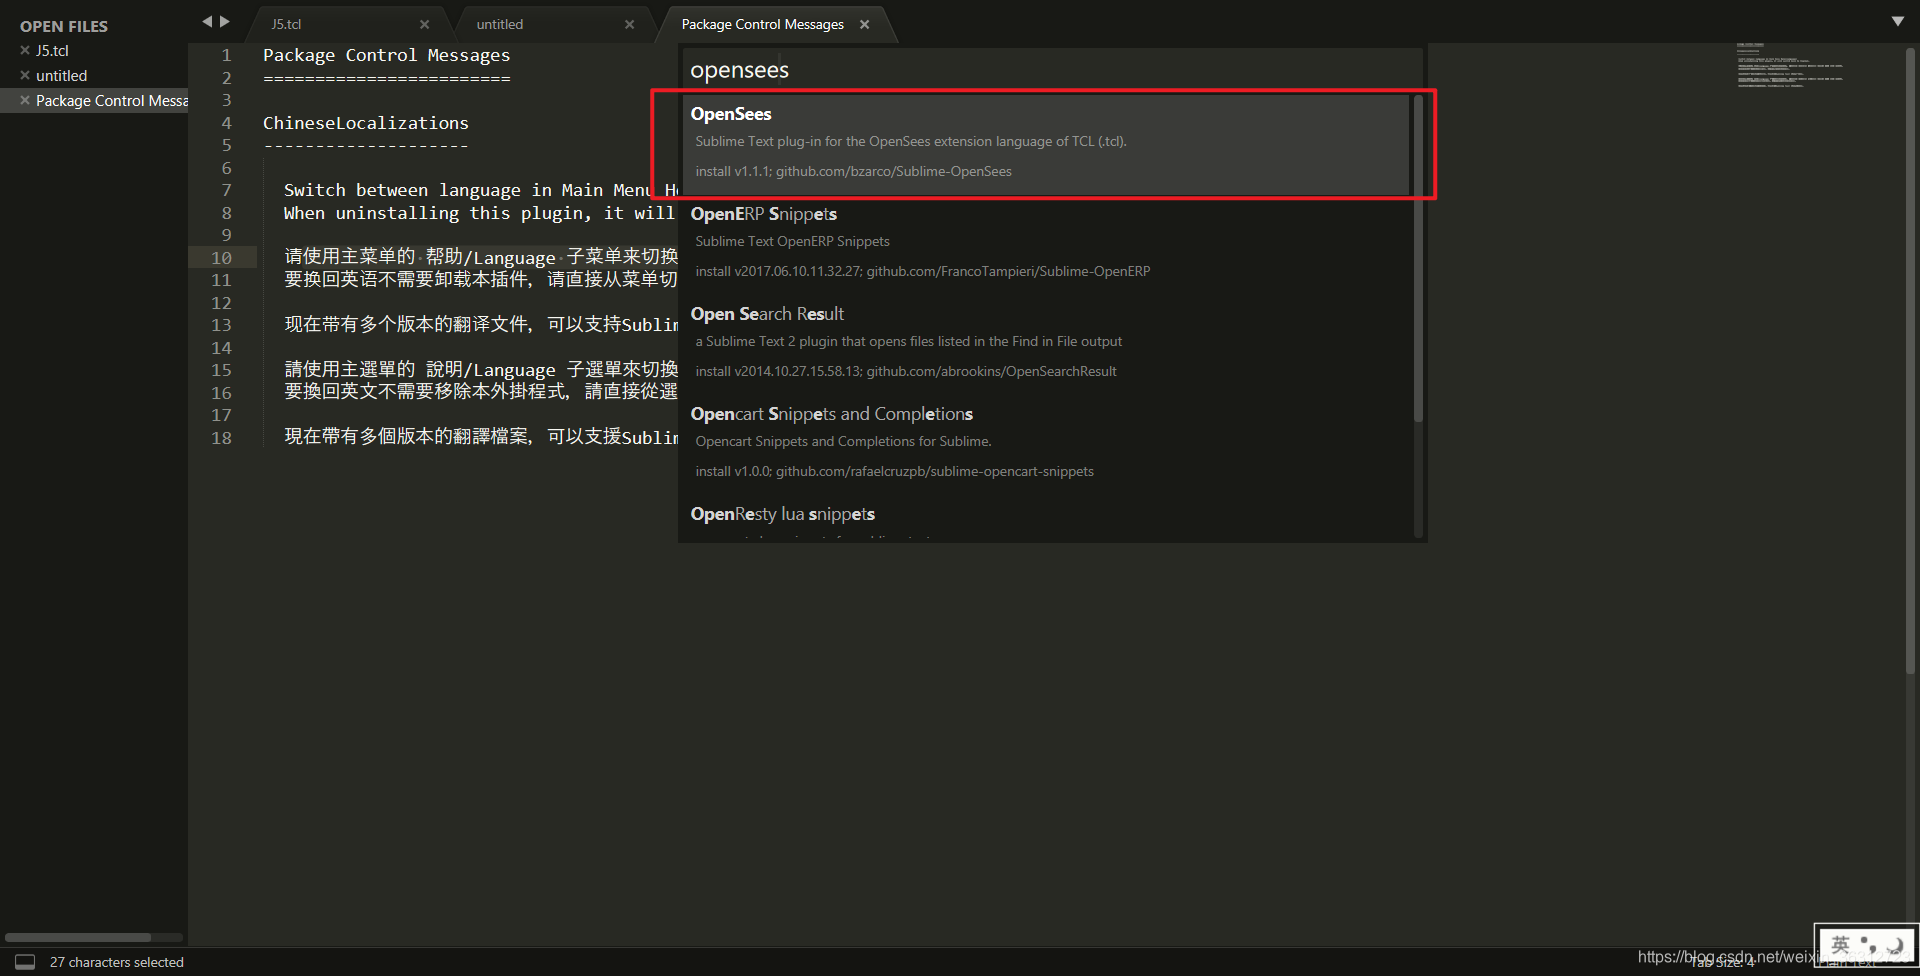Image resolution: width=1920 pixels, height=976 pixels.
Task: Click the Tab Size status bar setting
Action: 1722,963
